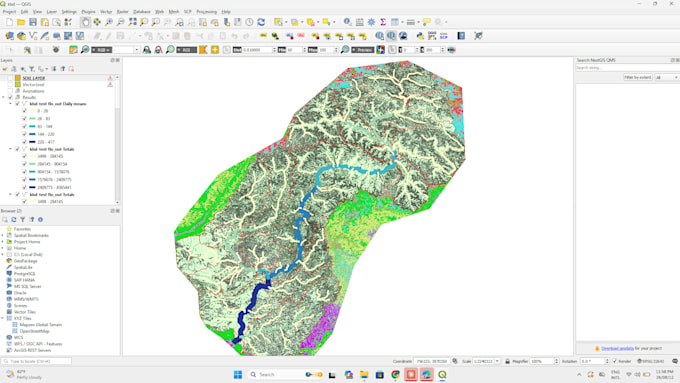Open the Raster menu
This screenshot has width=680, height=383.
click(123, 12)
